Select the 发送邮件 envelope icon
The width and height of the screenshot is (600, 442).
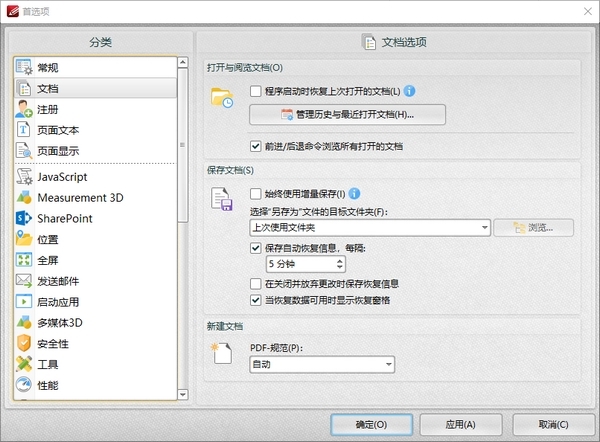click(x=24, y=281)
